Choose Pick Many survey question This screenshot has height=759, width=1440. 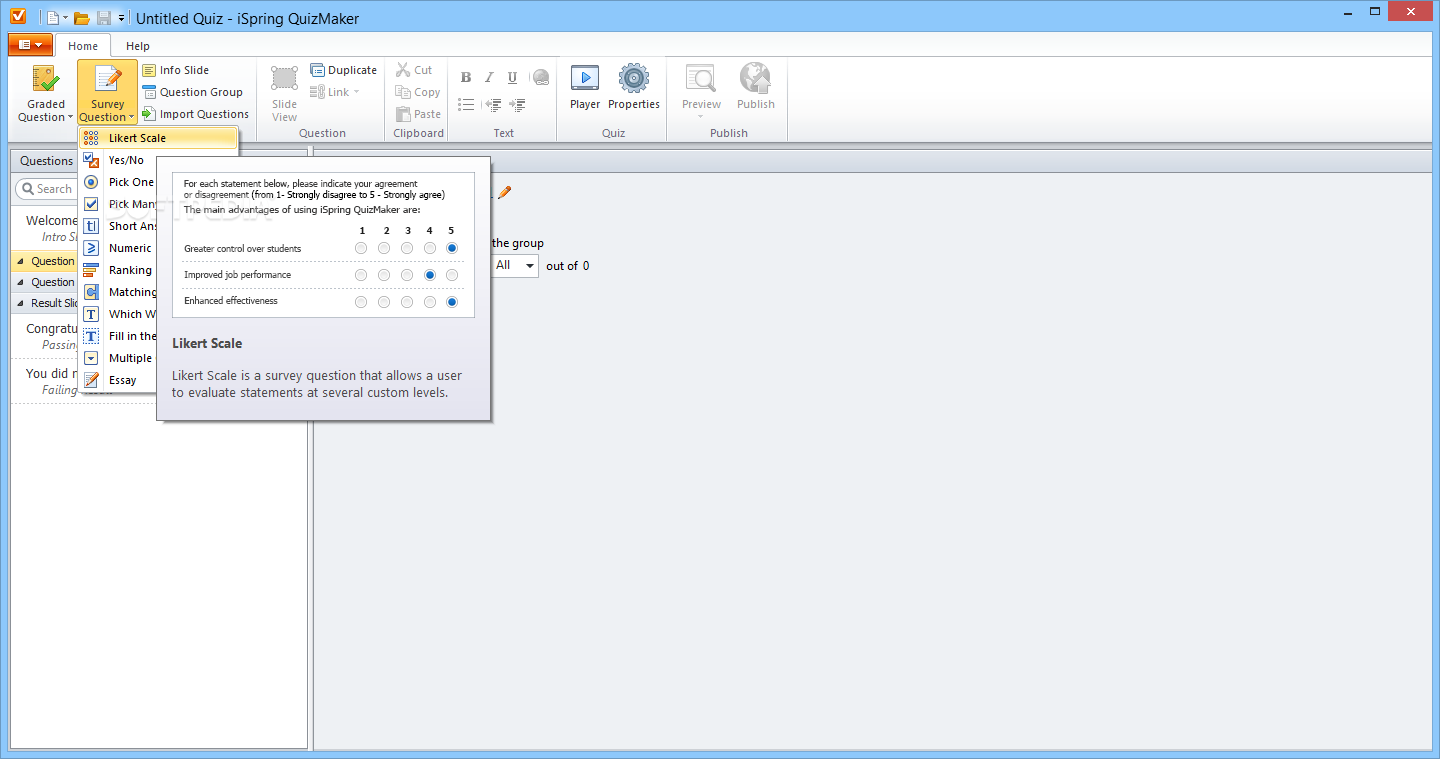[118, 204]
